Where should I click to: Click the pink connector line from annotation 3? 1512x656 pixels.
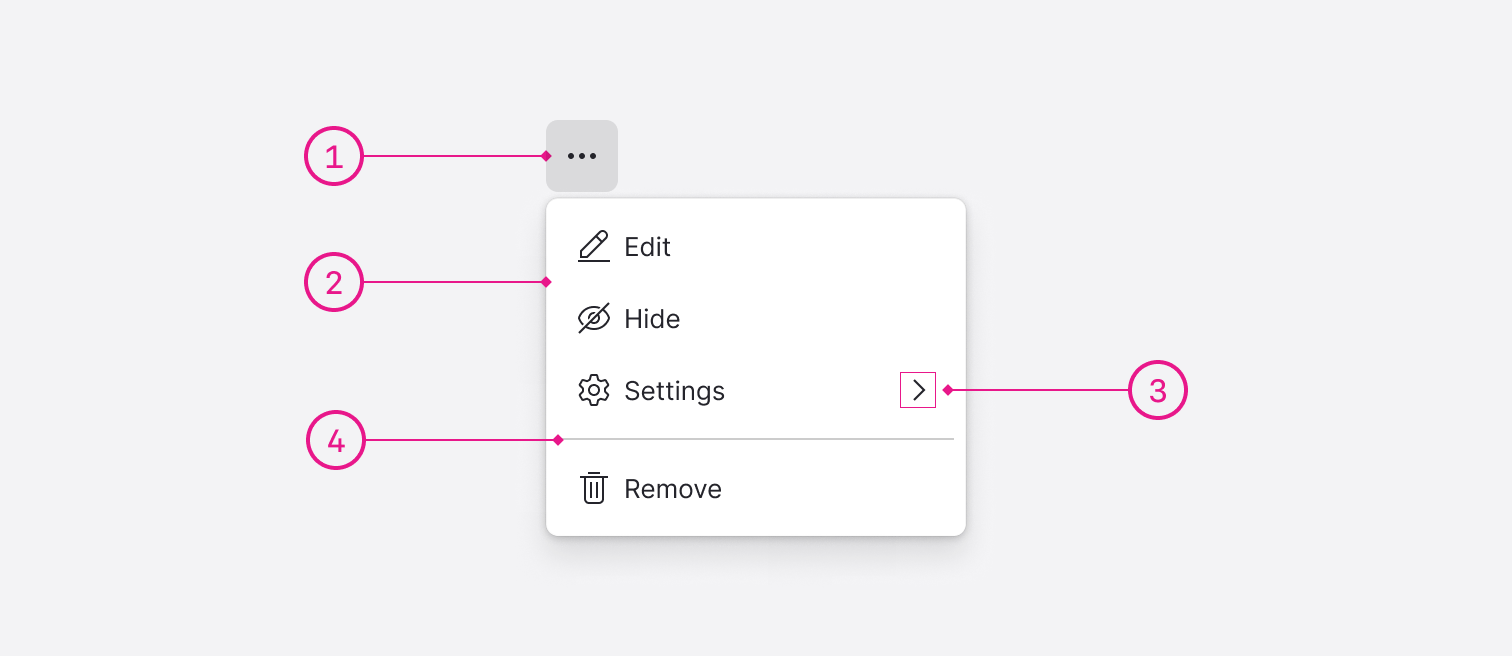(x=1040, y=390)
